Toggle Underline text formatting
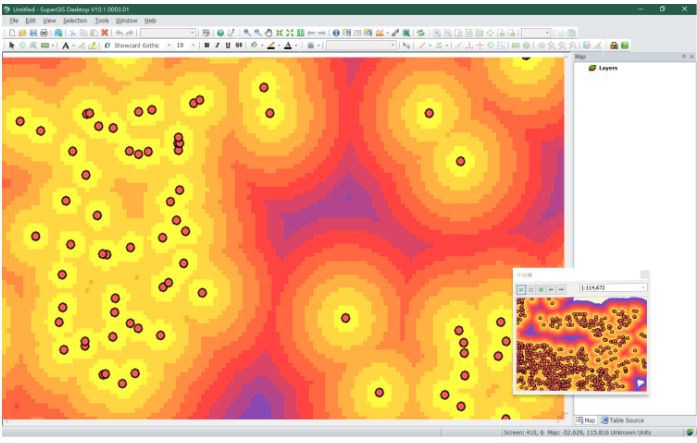 [228, 45]
